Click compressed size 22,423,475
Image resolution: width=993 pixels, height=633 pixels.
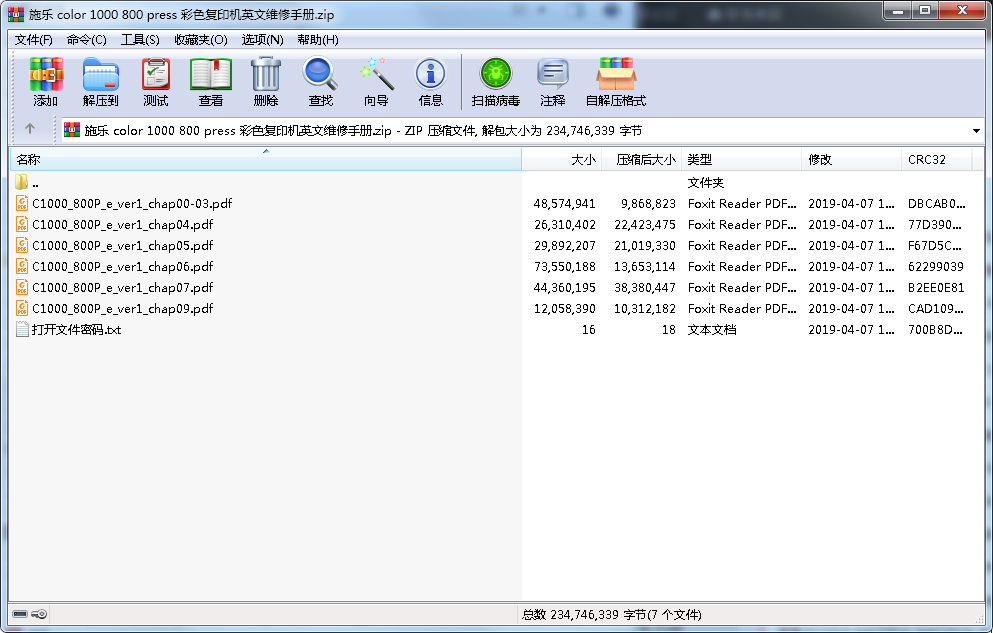point(645,224)
